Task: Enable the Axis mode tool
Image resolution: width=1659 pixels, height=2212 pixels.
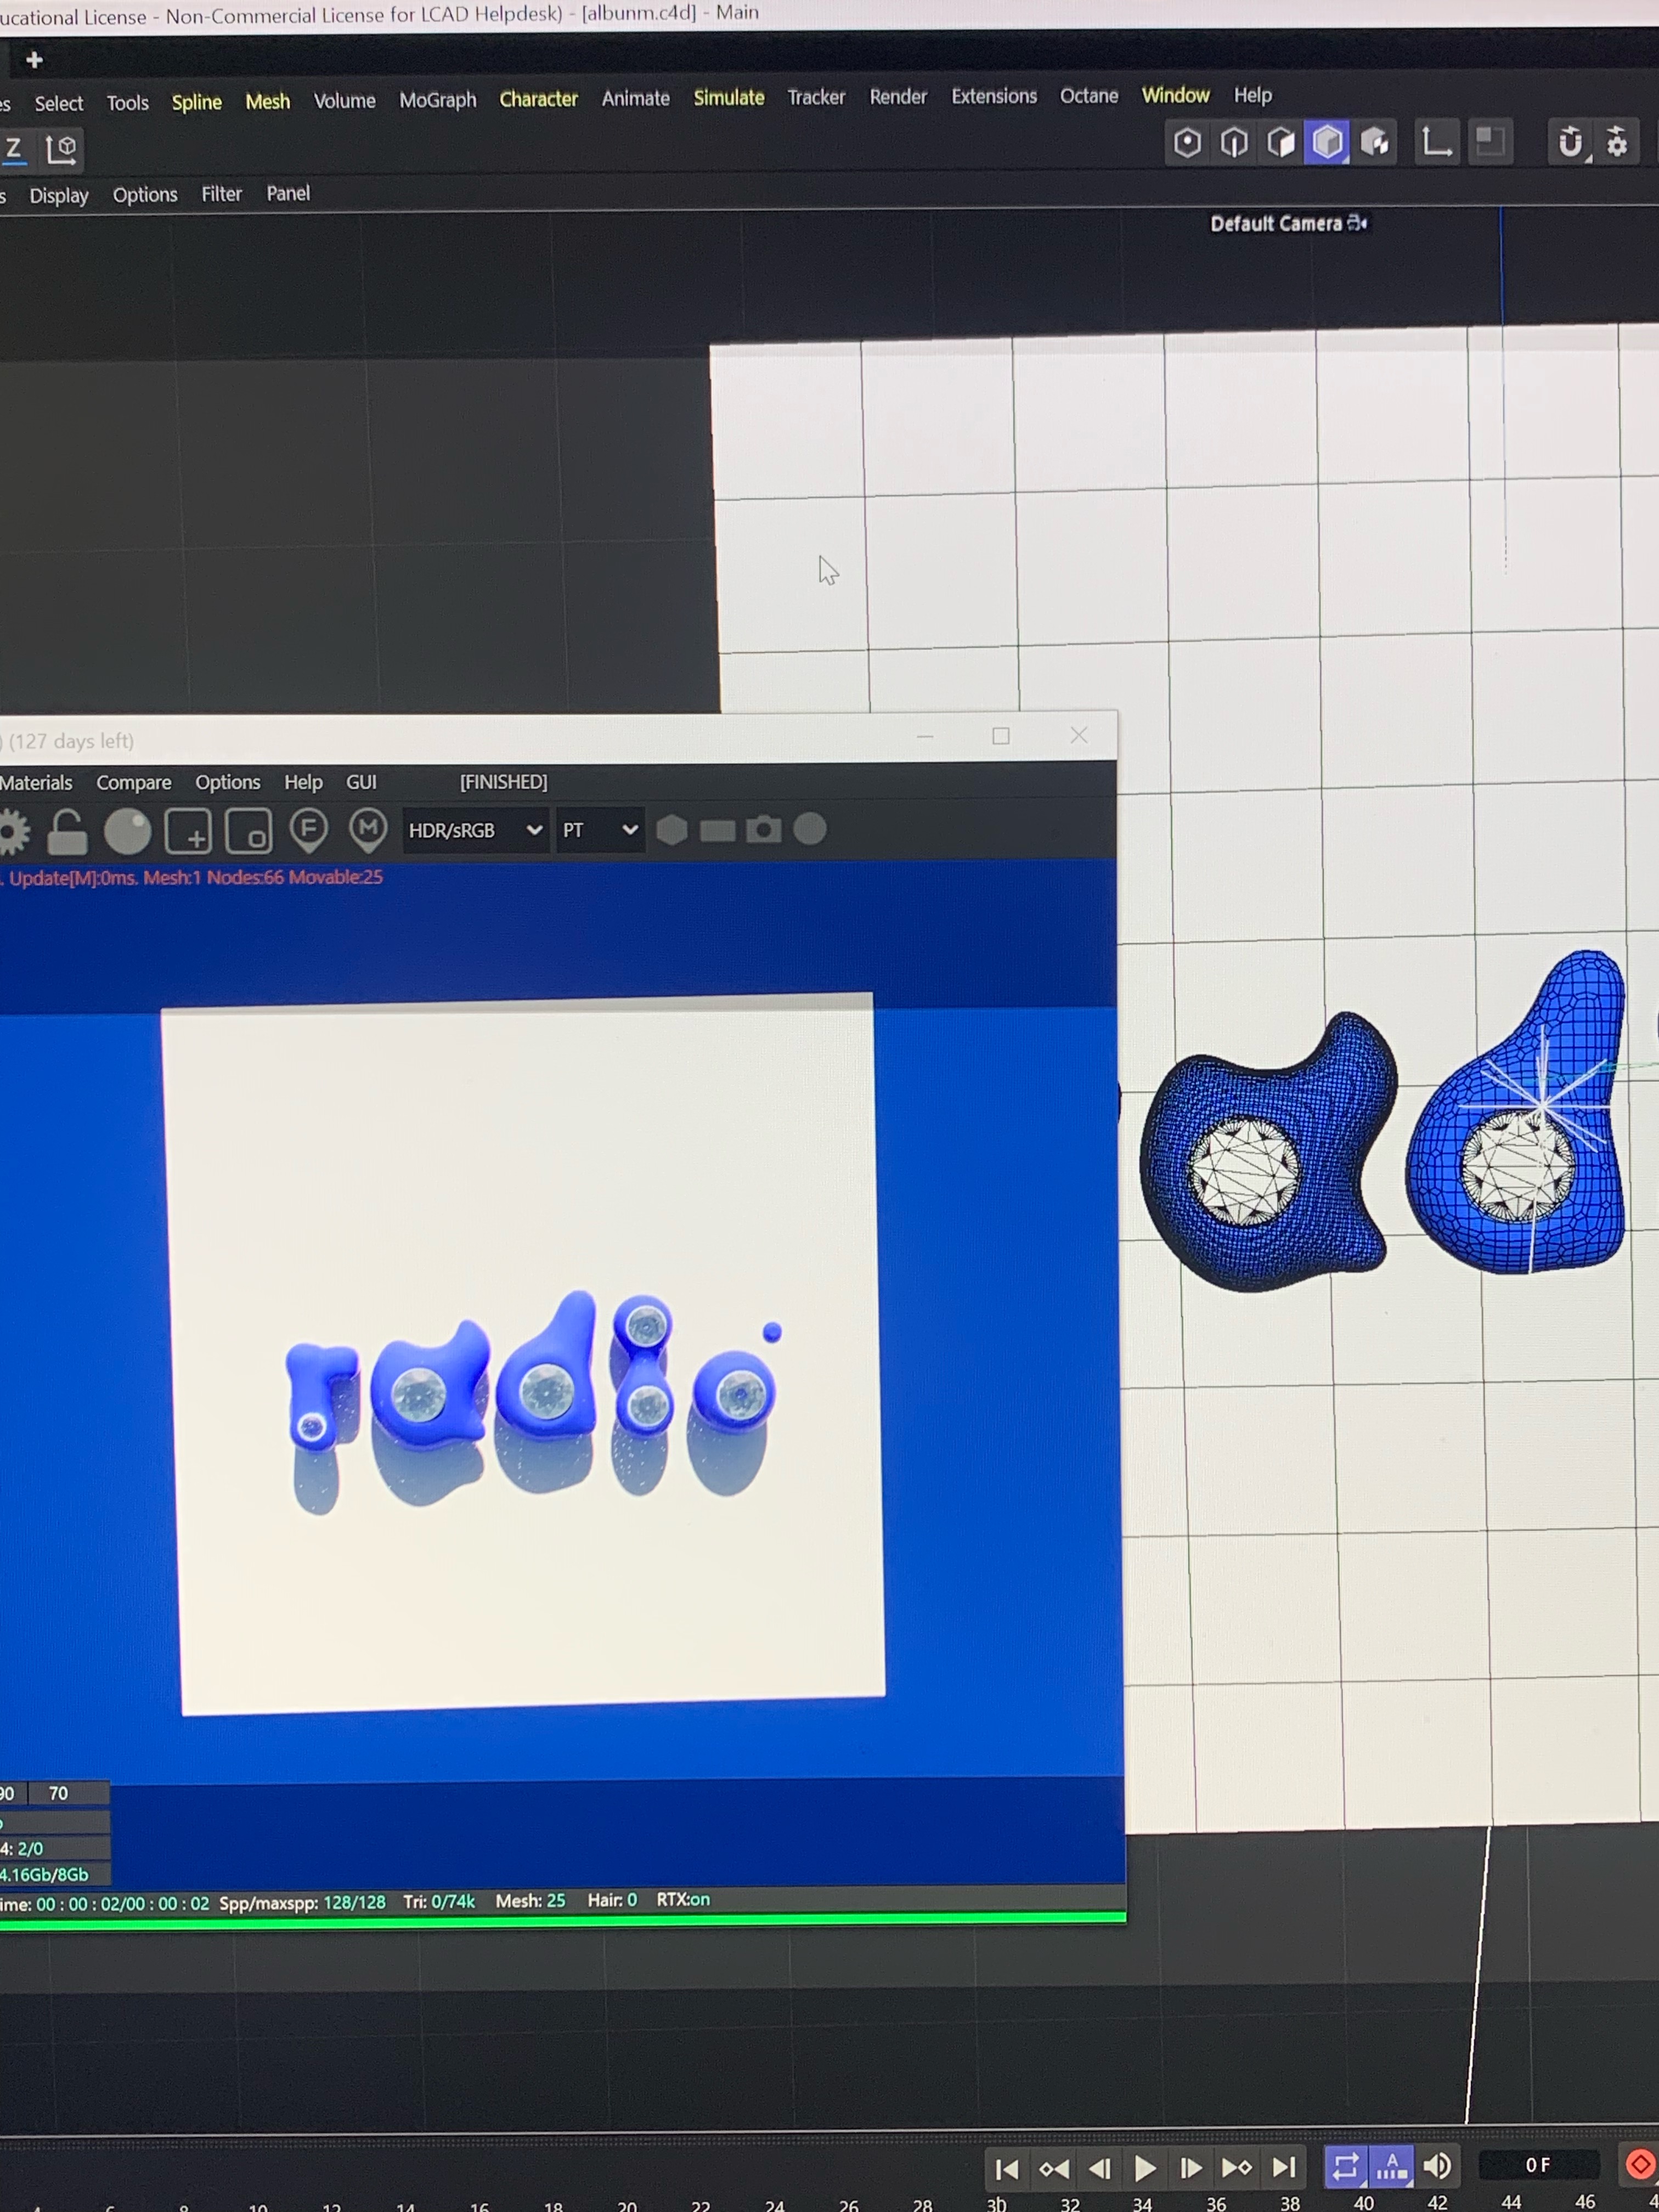Action: click(x=1437, y=143)
